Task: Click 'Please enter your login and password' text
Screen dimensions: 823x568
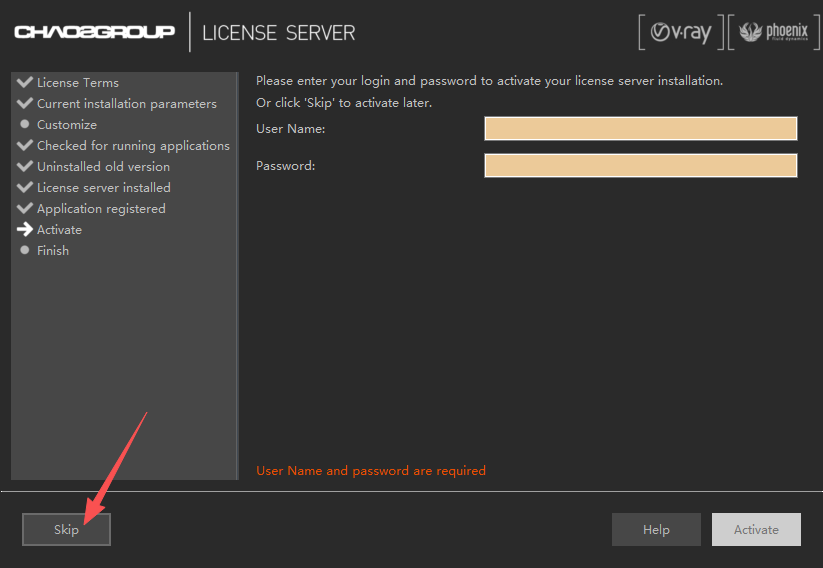Action: 489,80
